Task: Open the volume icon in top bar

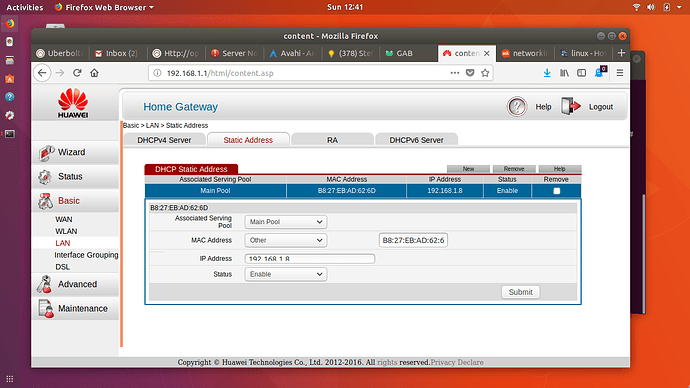Action: (651, 7)
